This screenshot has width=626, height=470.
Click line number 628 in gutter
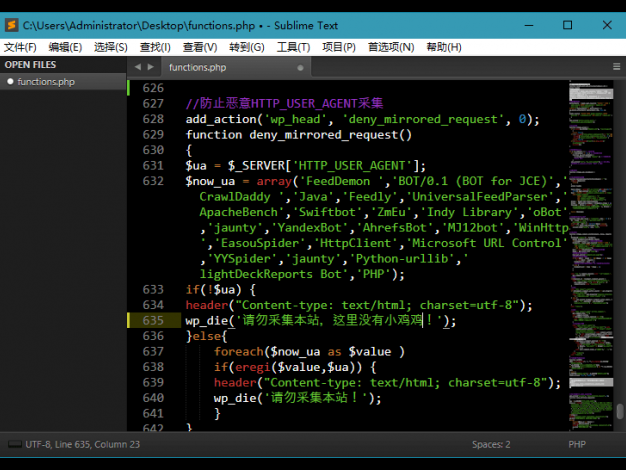pos(153,119)
